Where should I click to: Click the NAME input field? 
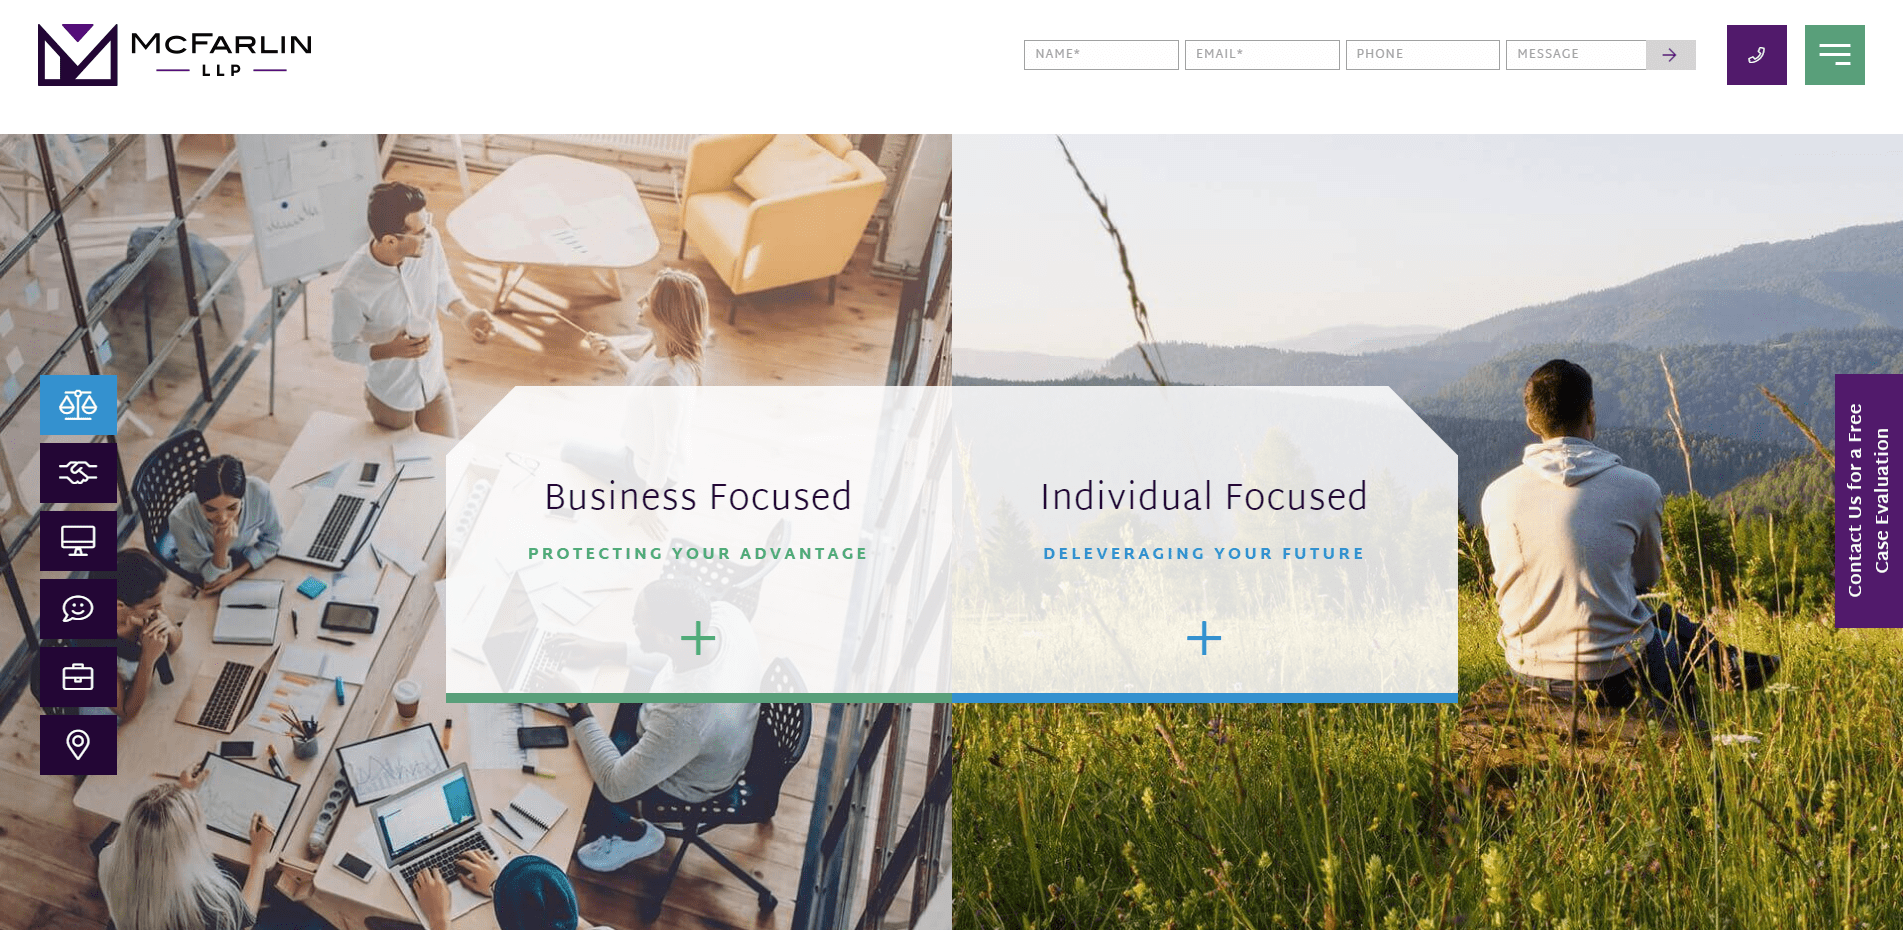(1101, 55)
